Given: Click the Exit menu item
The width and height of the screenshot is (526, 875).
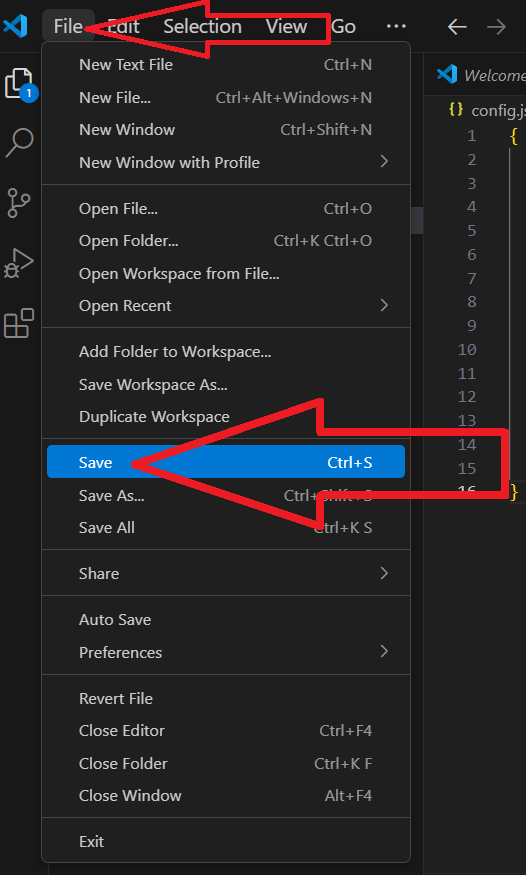Looking at the screenshot, I should tap(226, 842).
